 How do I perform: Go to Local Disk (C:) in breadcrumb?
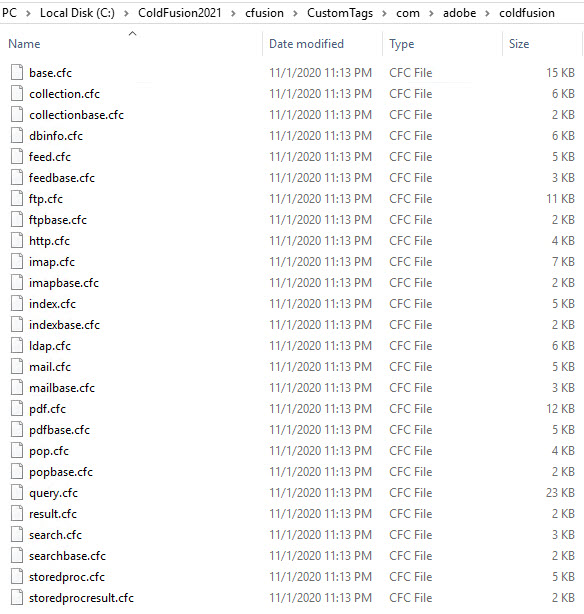click(x=77, y=13)
